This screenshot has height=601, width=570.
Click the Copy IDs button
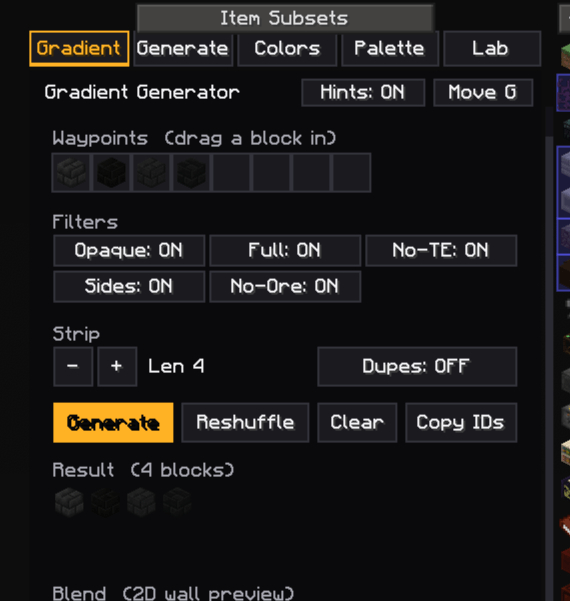point(461,423)
